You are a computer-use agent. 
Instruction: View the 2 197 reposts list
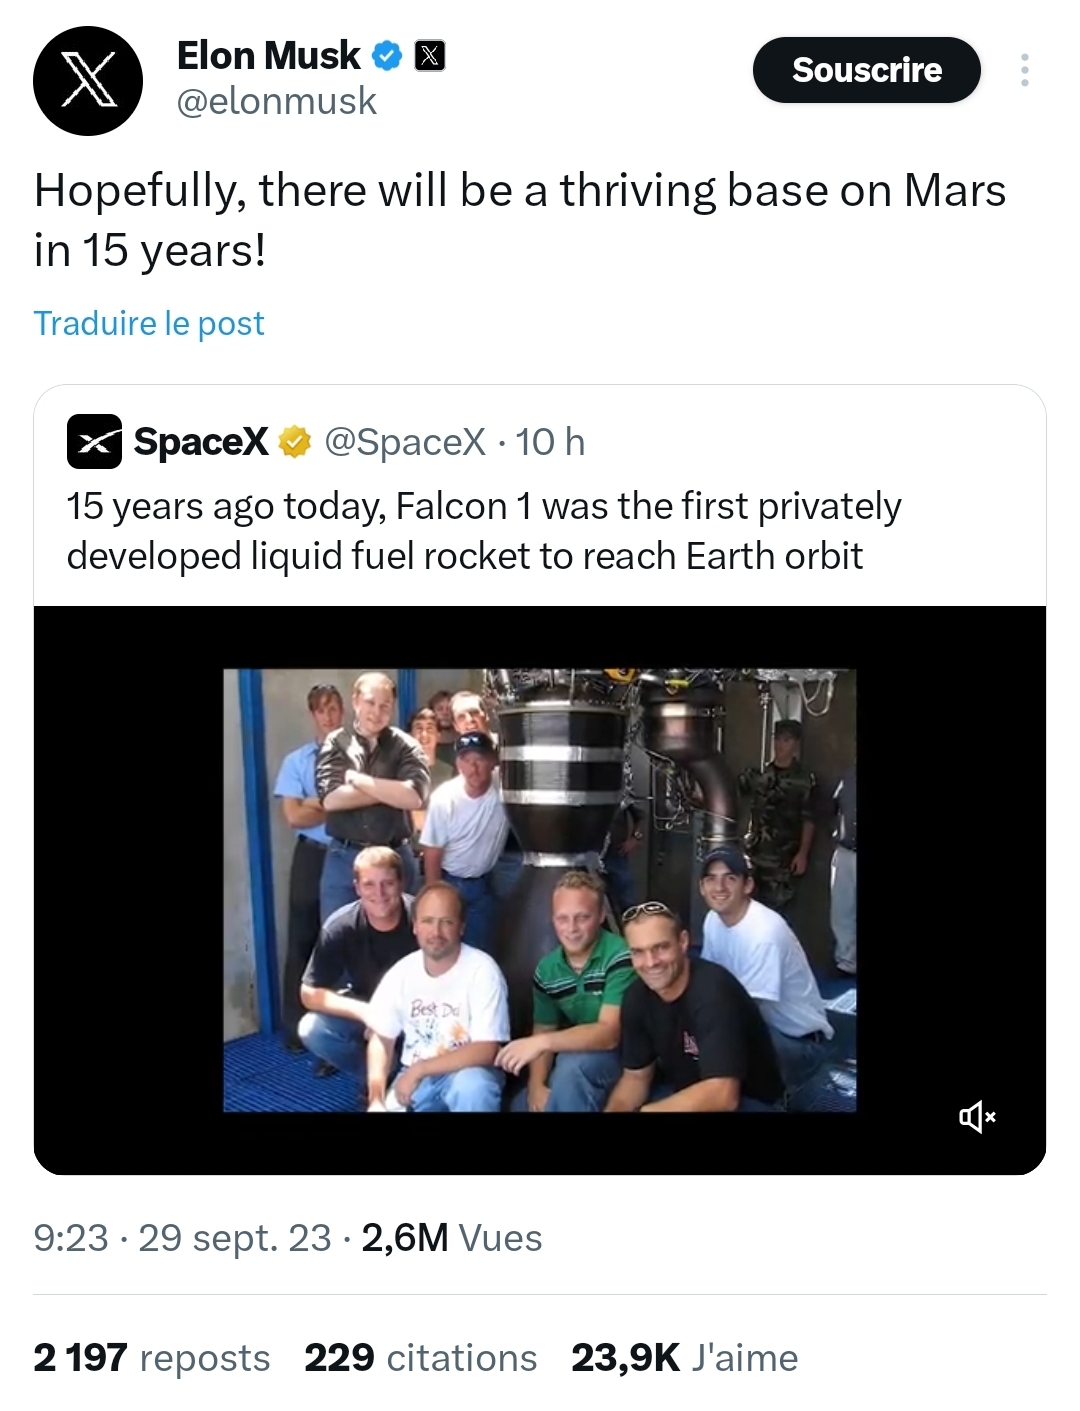coord(152,1358)
